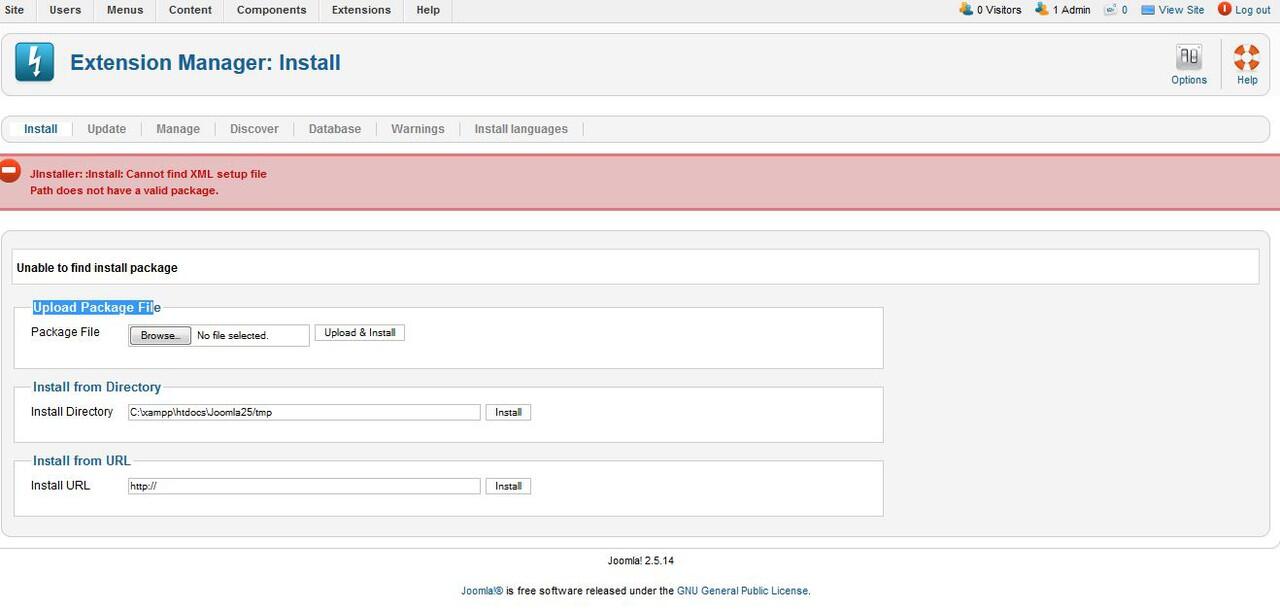
Task: Switch to the Discover tab
Action: click(x=254, y=129)
